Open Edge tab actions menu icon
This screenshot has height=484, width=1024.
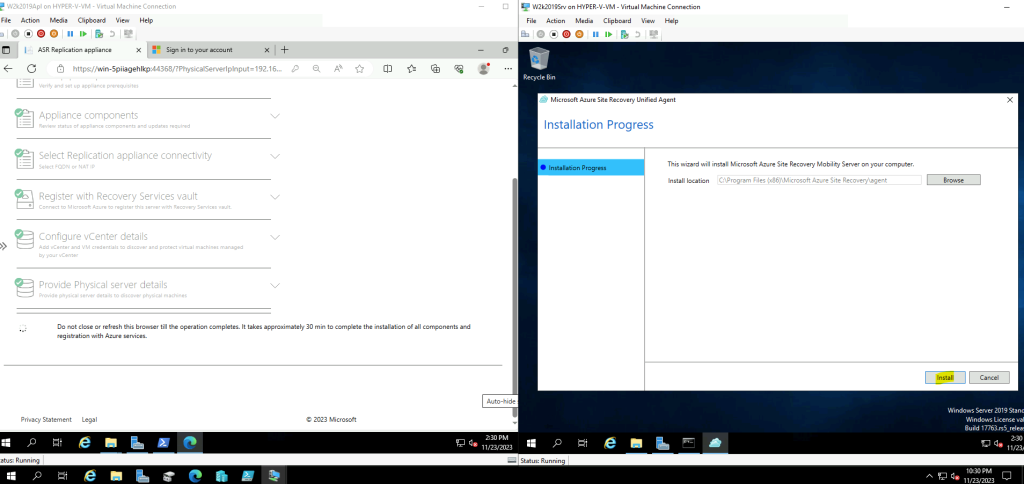click(x=7, y=50)
